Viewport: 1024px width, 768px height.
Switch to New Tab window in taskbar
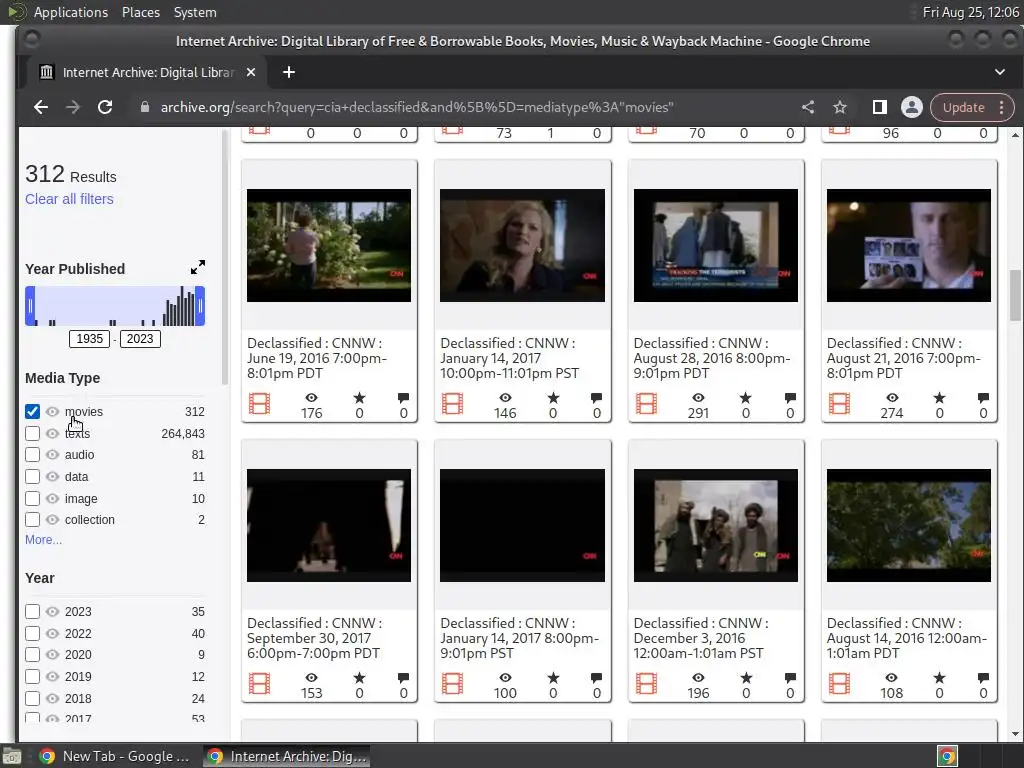(x=116, y=756)
